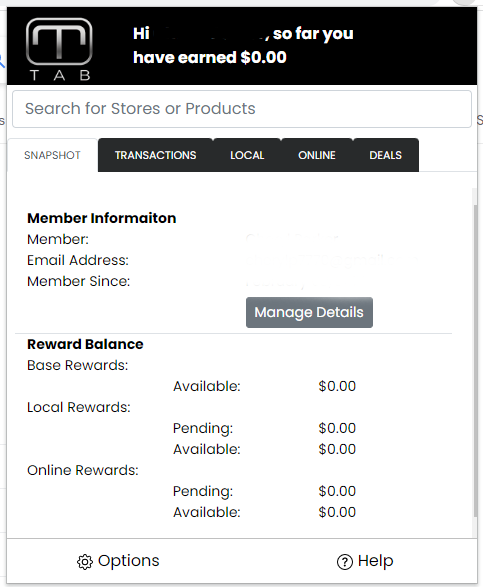Click the Member Informaiton heading
Image resolution: width=483 pixels, height=587 pixels.
[x=101, y=218]
